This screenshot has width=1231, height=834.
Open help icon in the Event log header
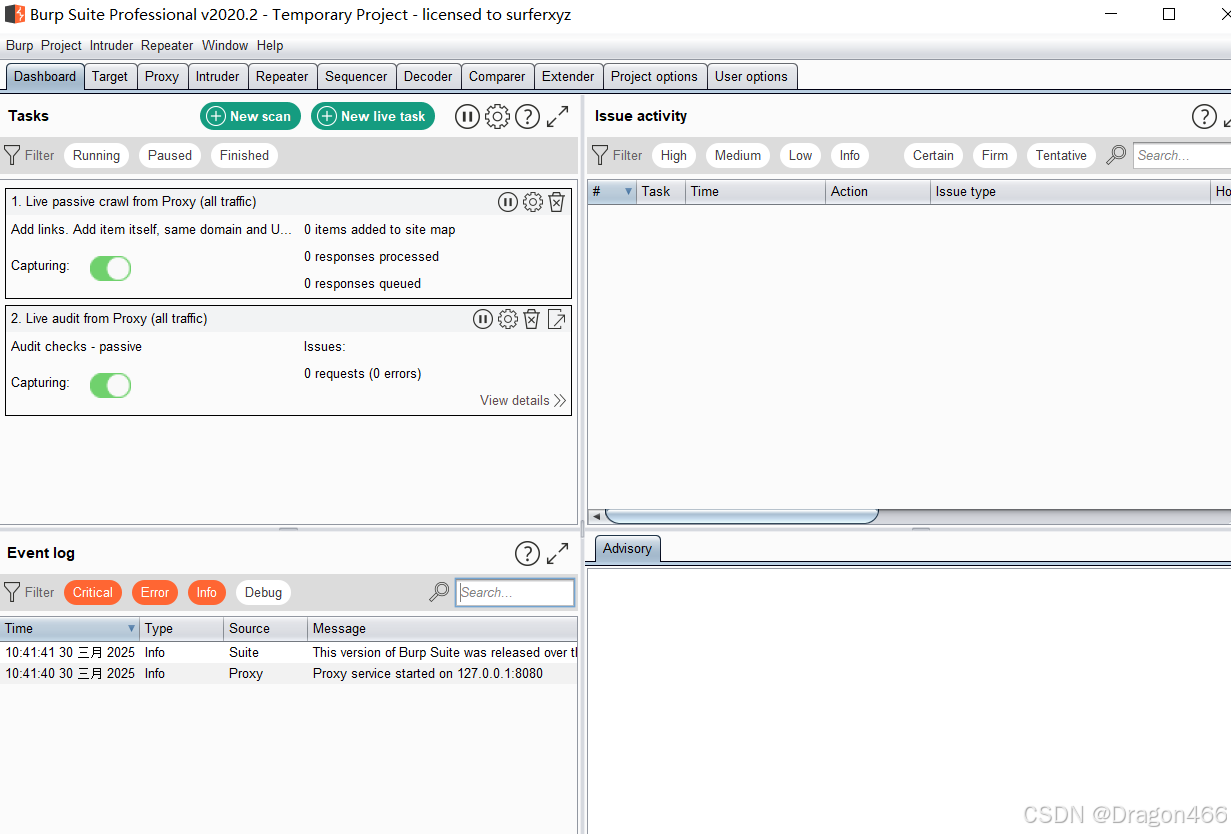pyautogui.click(x=527, y=553)
